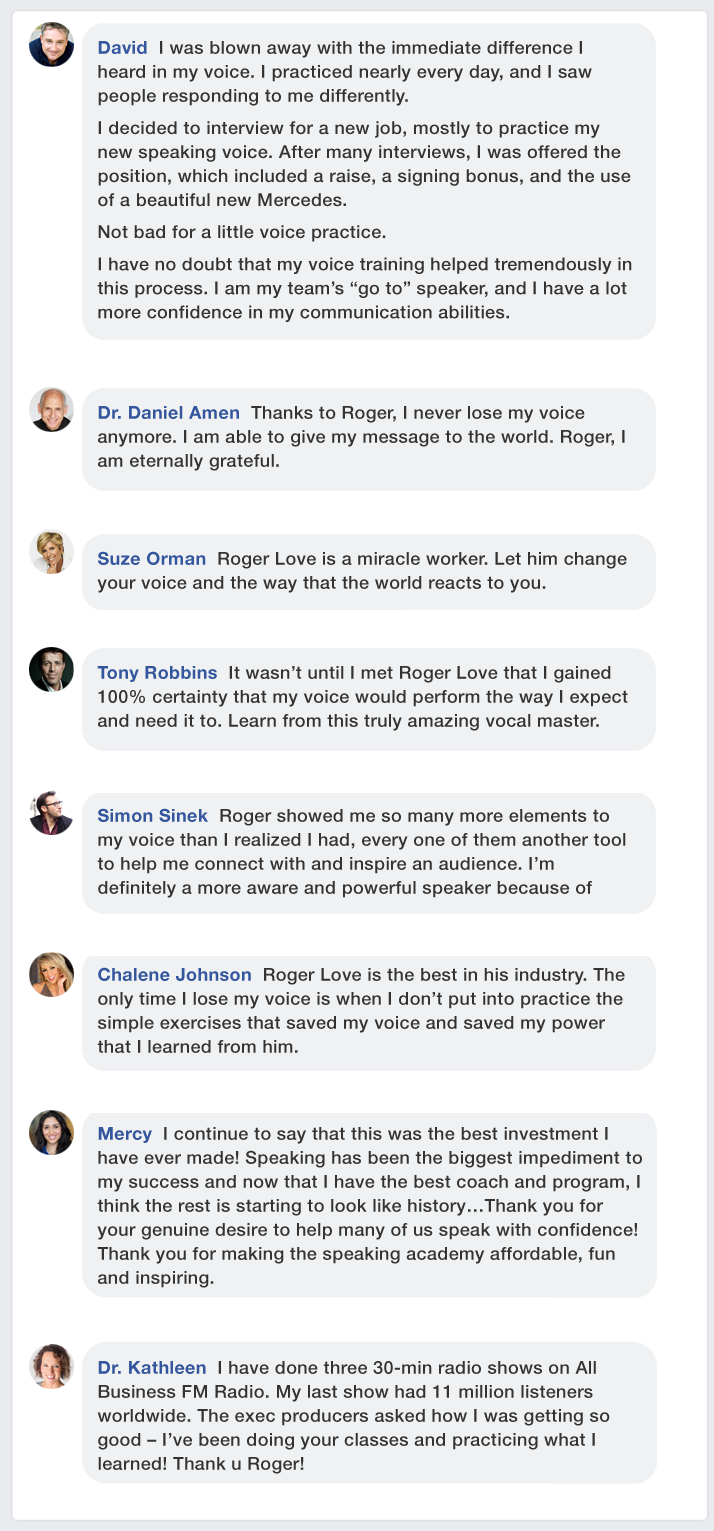The image size is (714, 1531).
Task: Open the Chalene Johnson name link
Action: [x=174, y=974]
